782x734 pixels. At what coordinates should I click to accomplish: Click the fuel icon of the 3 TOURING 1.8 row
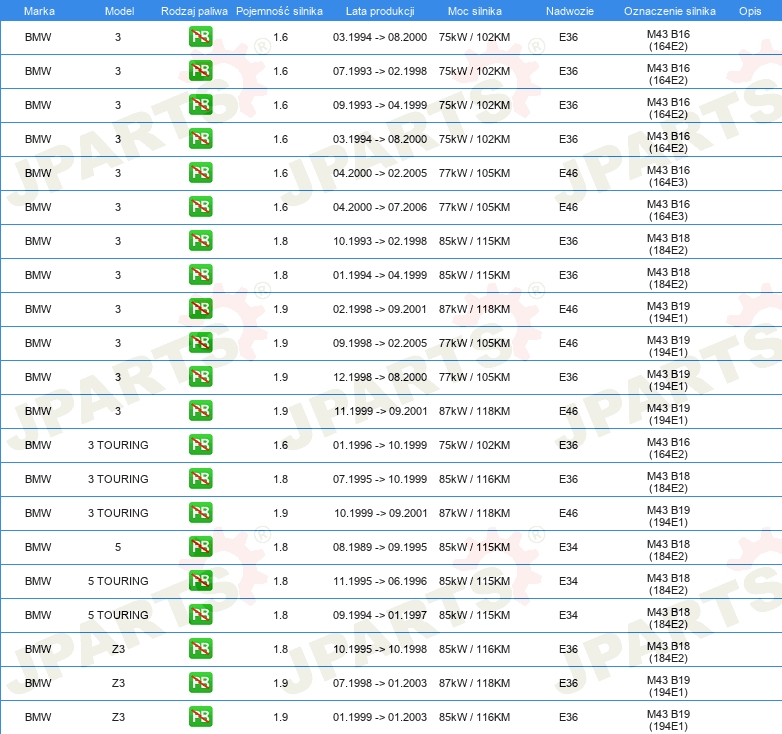coord(200,478)
